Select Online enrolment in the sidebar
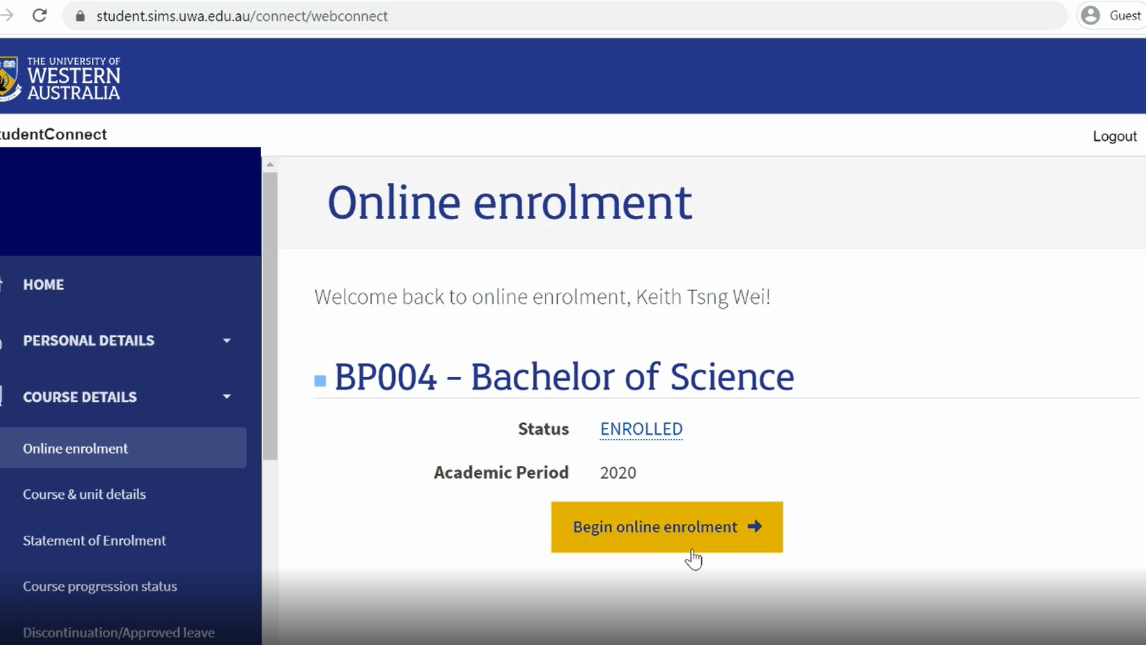 [76, 449]
